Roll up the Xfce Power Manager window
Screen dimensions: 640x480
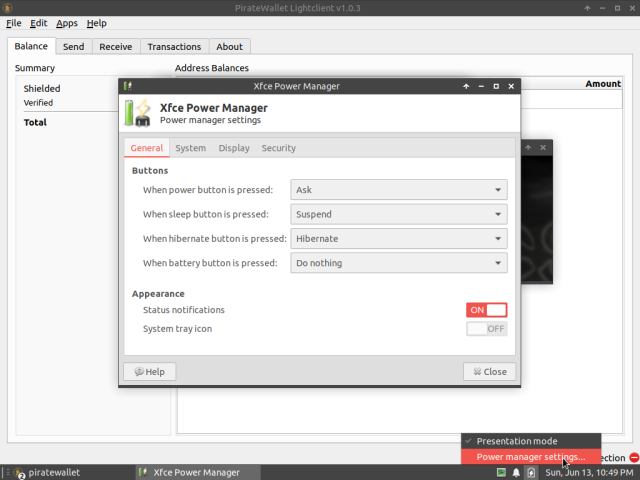pyautogui.click(x=466, y=86)
